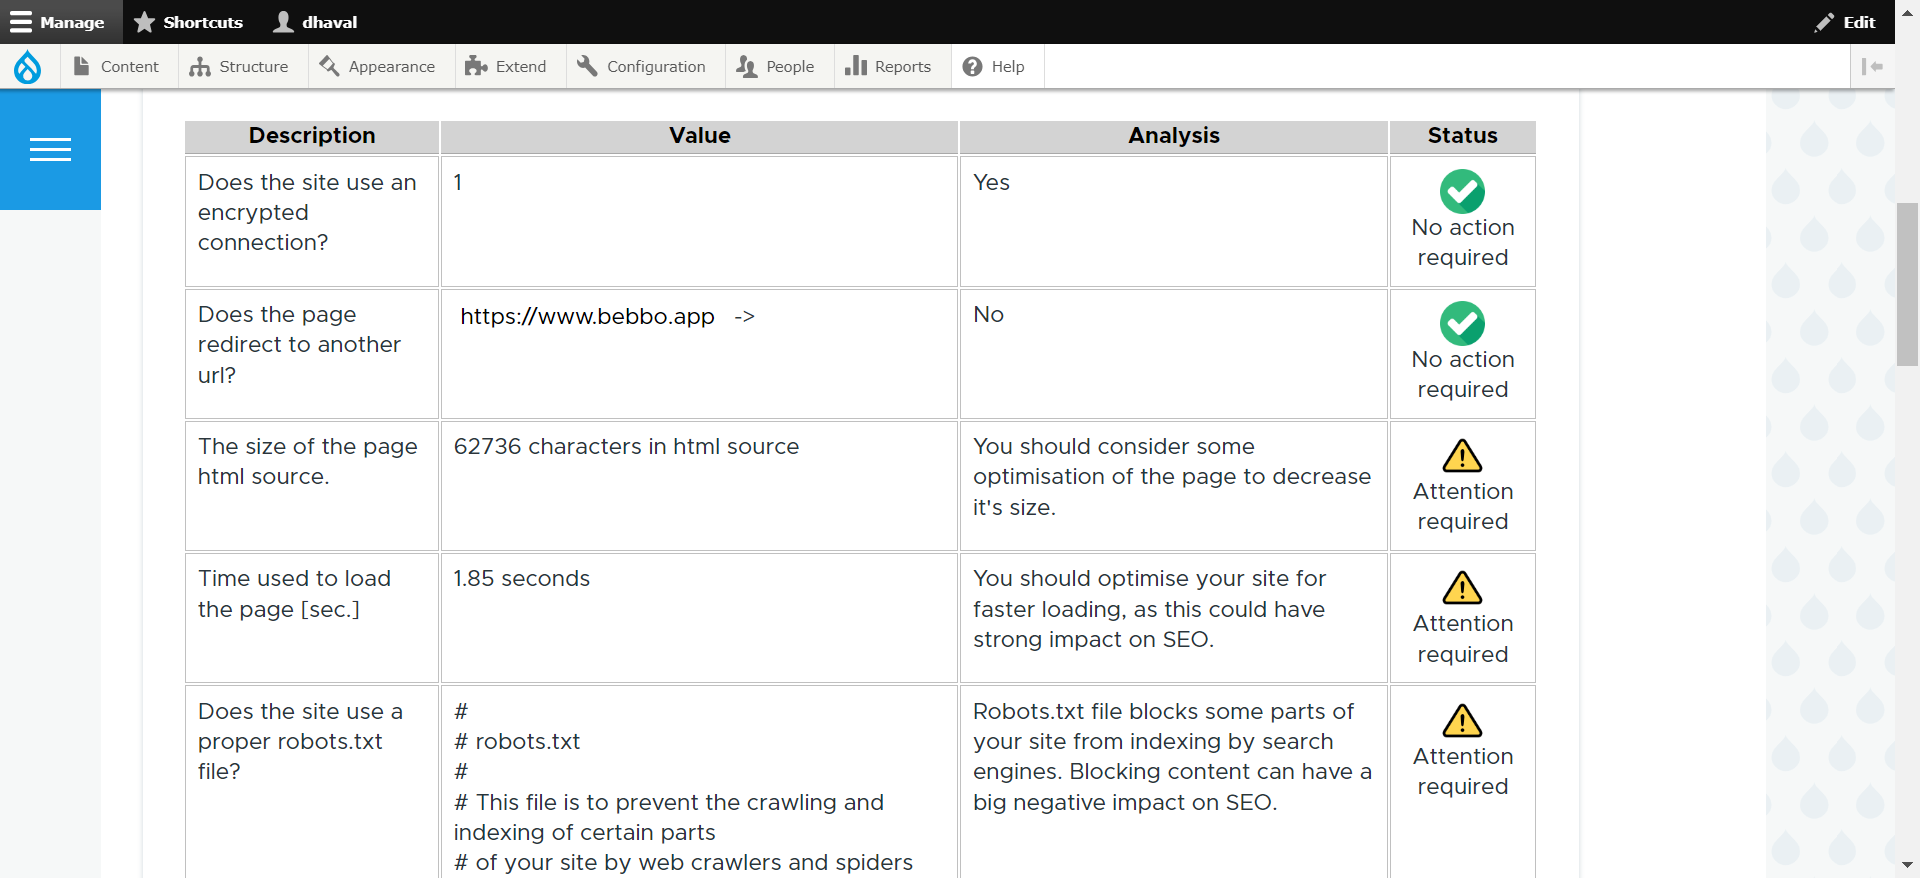Image resolution: width=1920 pixels, height=878 pixels.
Task: Click the '# robots.txt' line
Action: coord(516,742)
